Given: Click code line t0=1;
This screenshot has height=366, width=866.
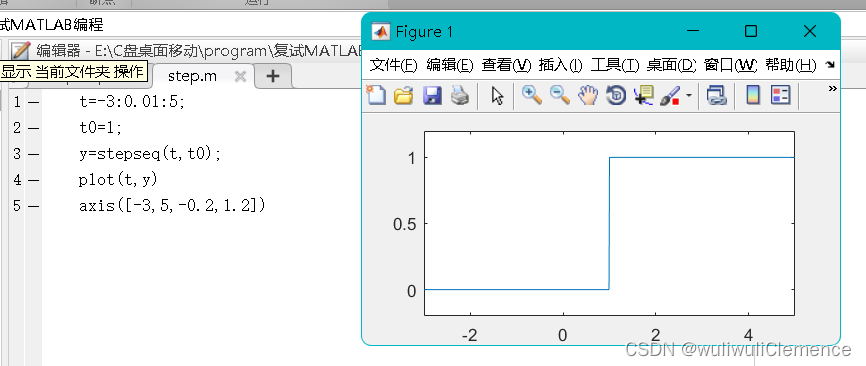Looking at the screenshot, I should point(101,128).
